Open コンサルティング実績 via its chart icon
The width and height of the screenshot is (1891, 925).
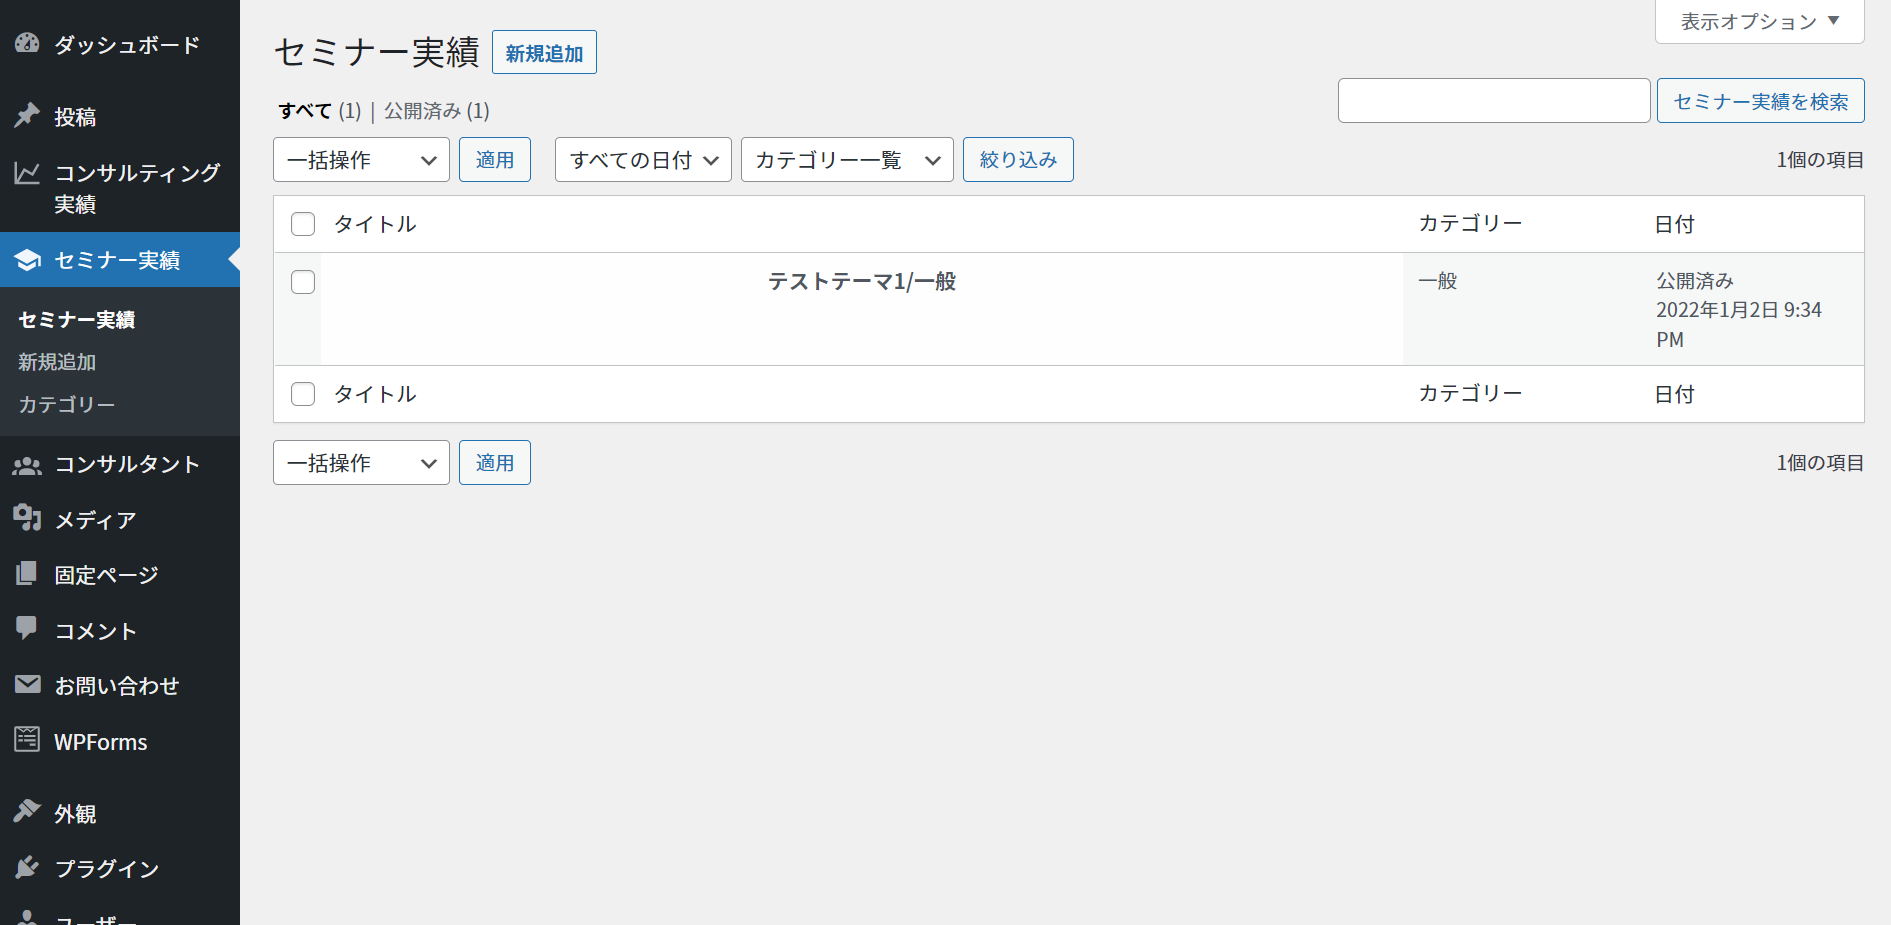point(26,172)
